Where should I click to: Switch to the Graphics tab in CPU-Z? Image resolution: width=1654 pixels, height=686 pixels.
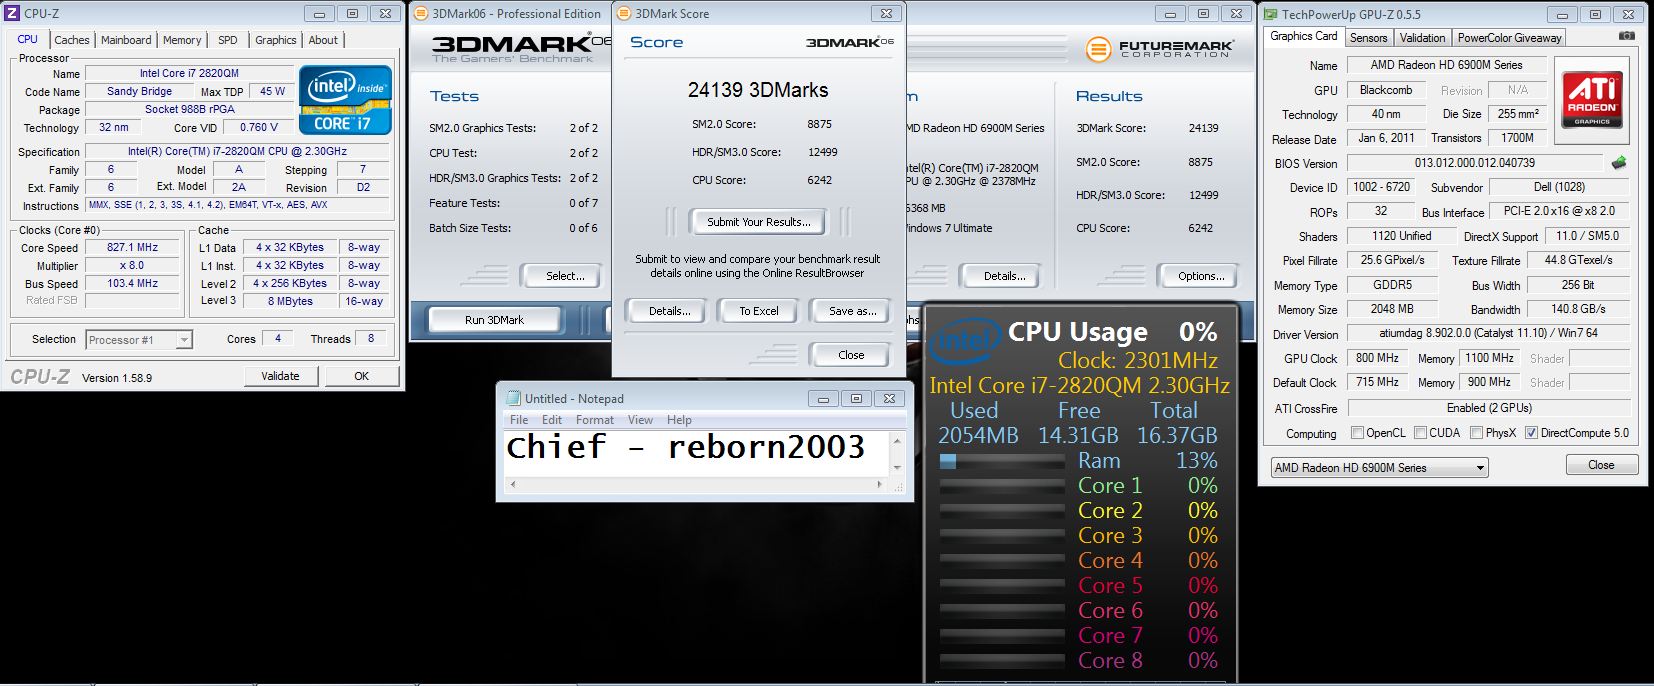276,40
